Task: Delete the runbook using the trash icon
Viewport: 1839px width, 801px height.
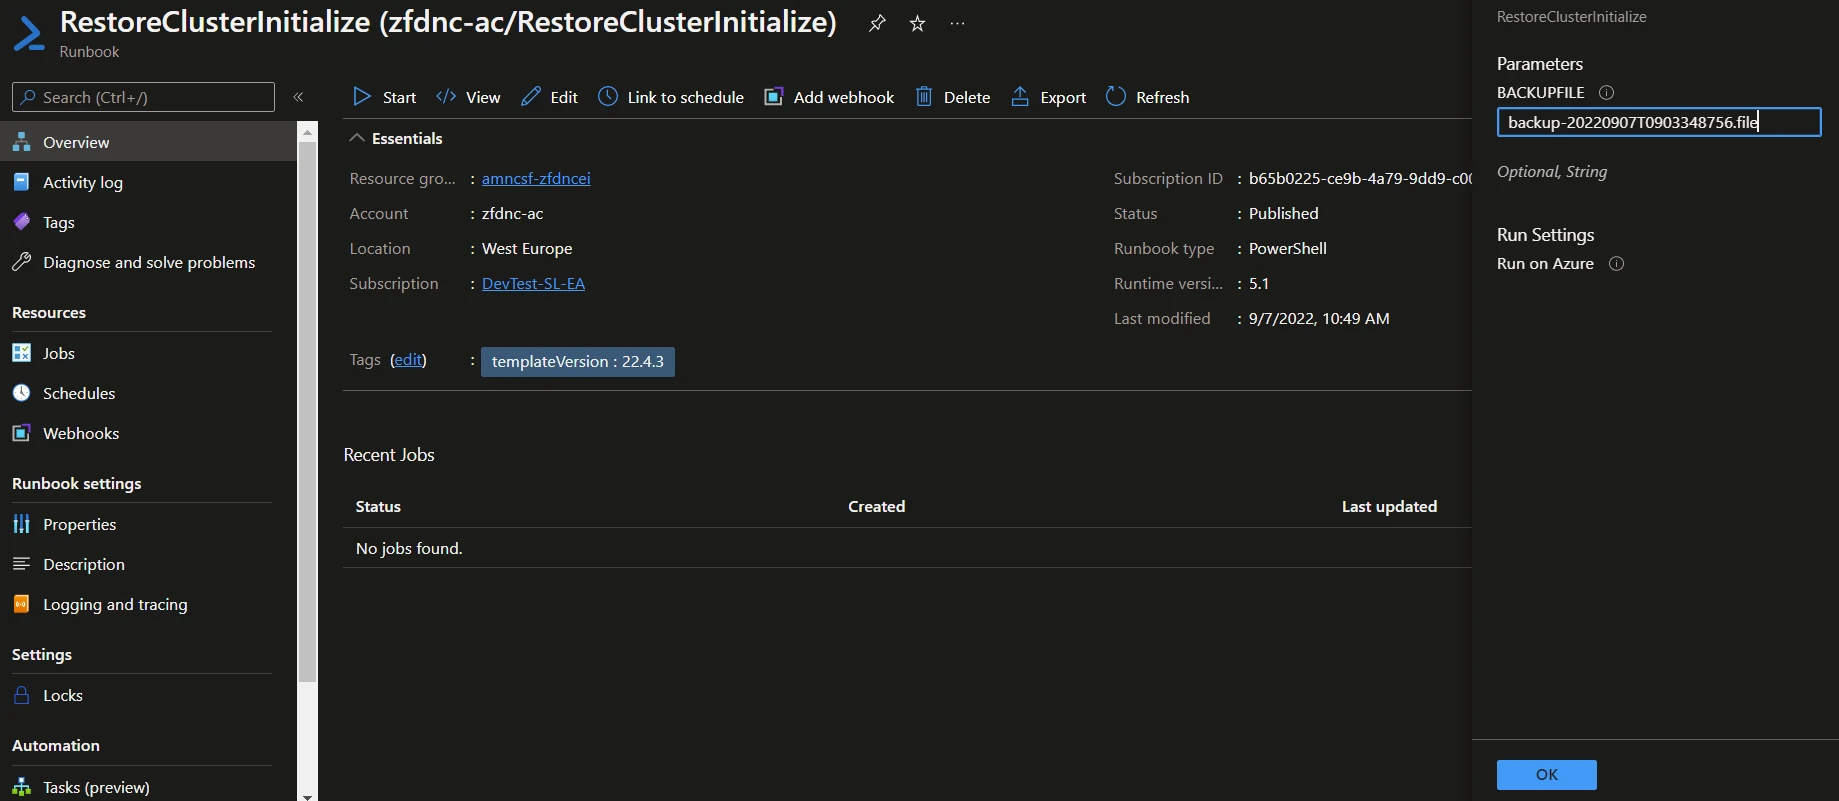Action: tap(952, 97)
